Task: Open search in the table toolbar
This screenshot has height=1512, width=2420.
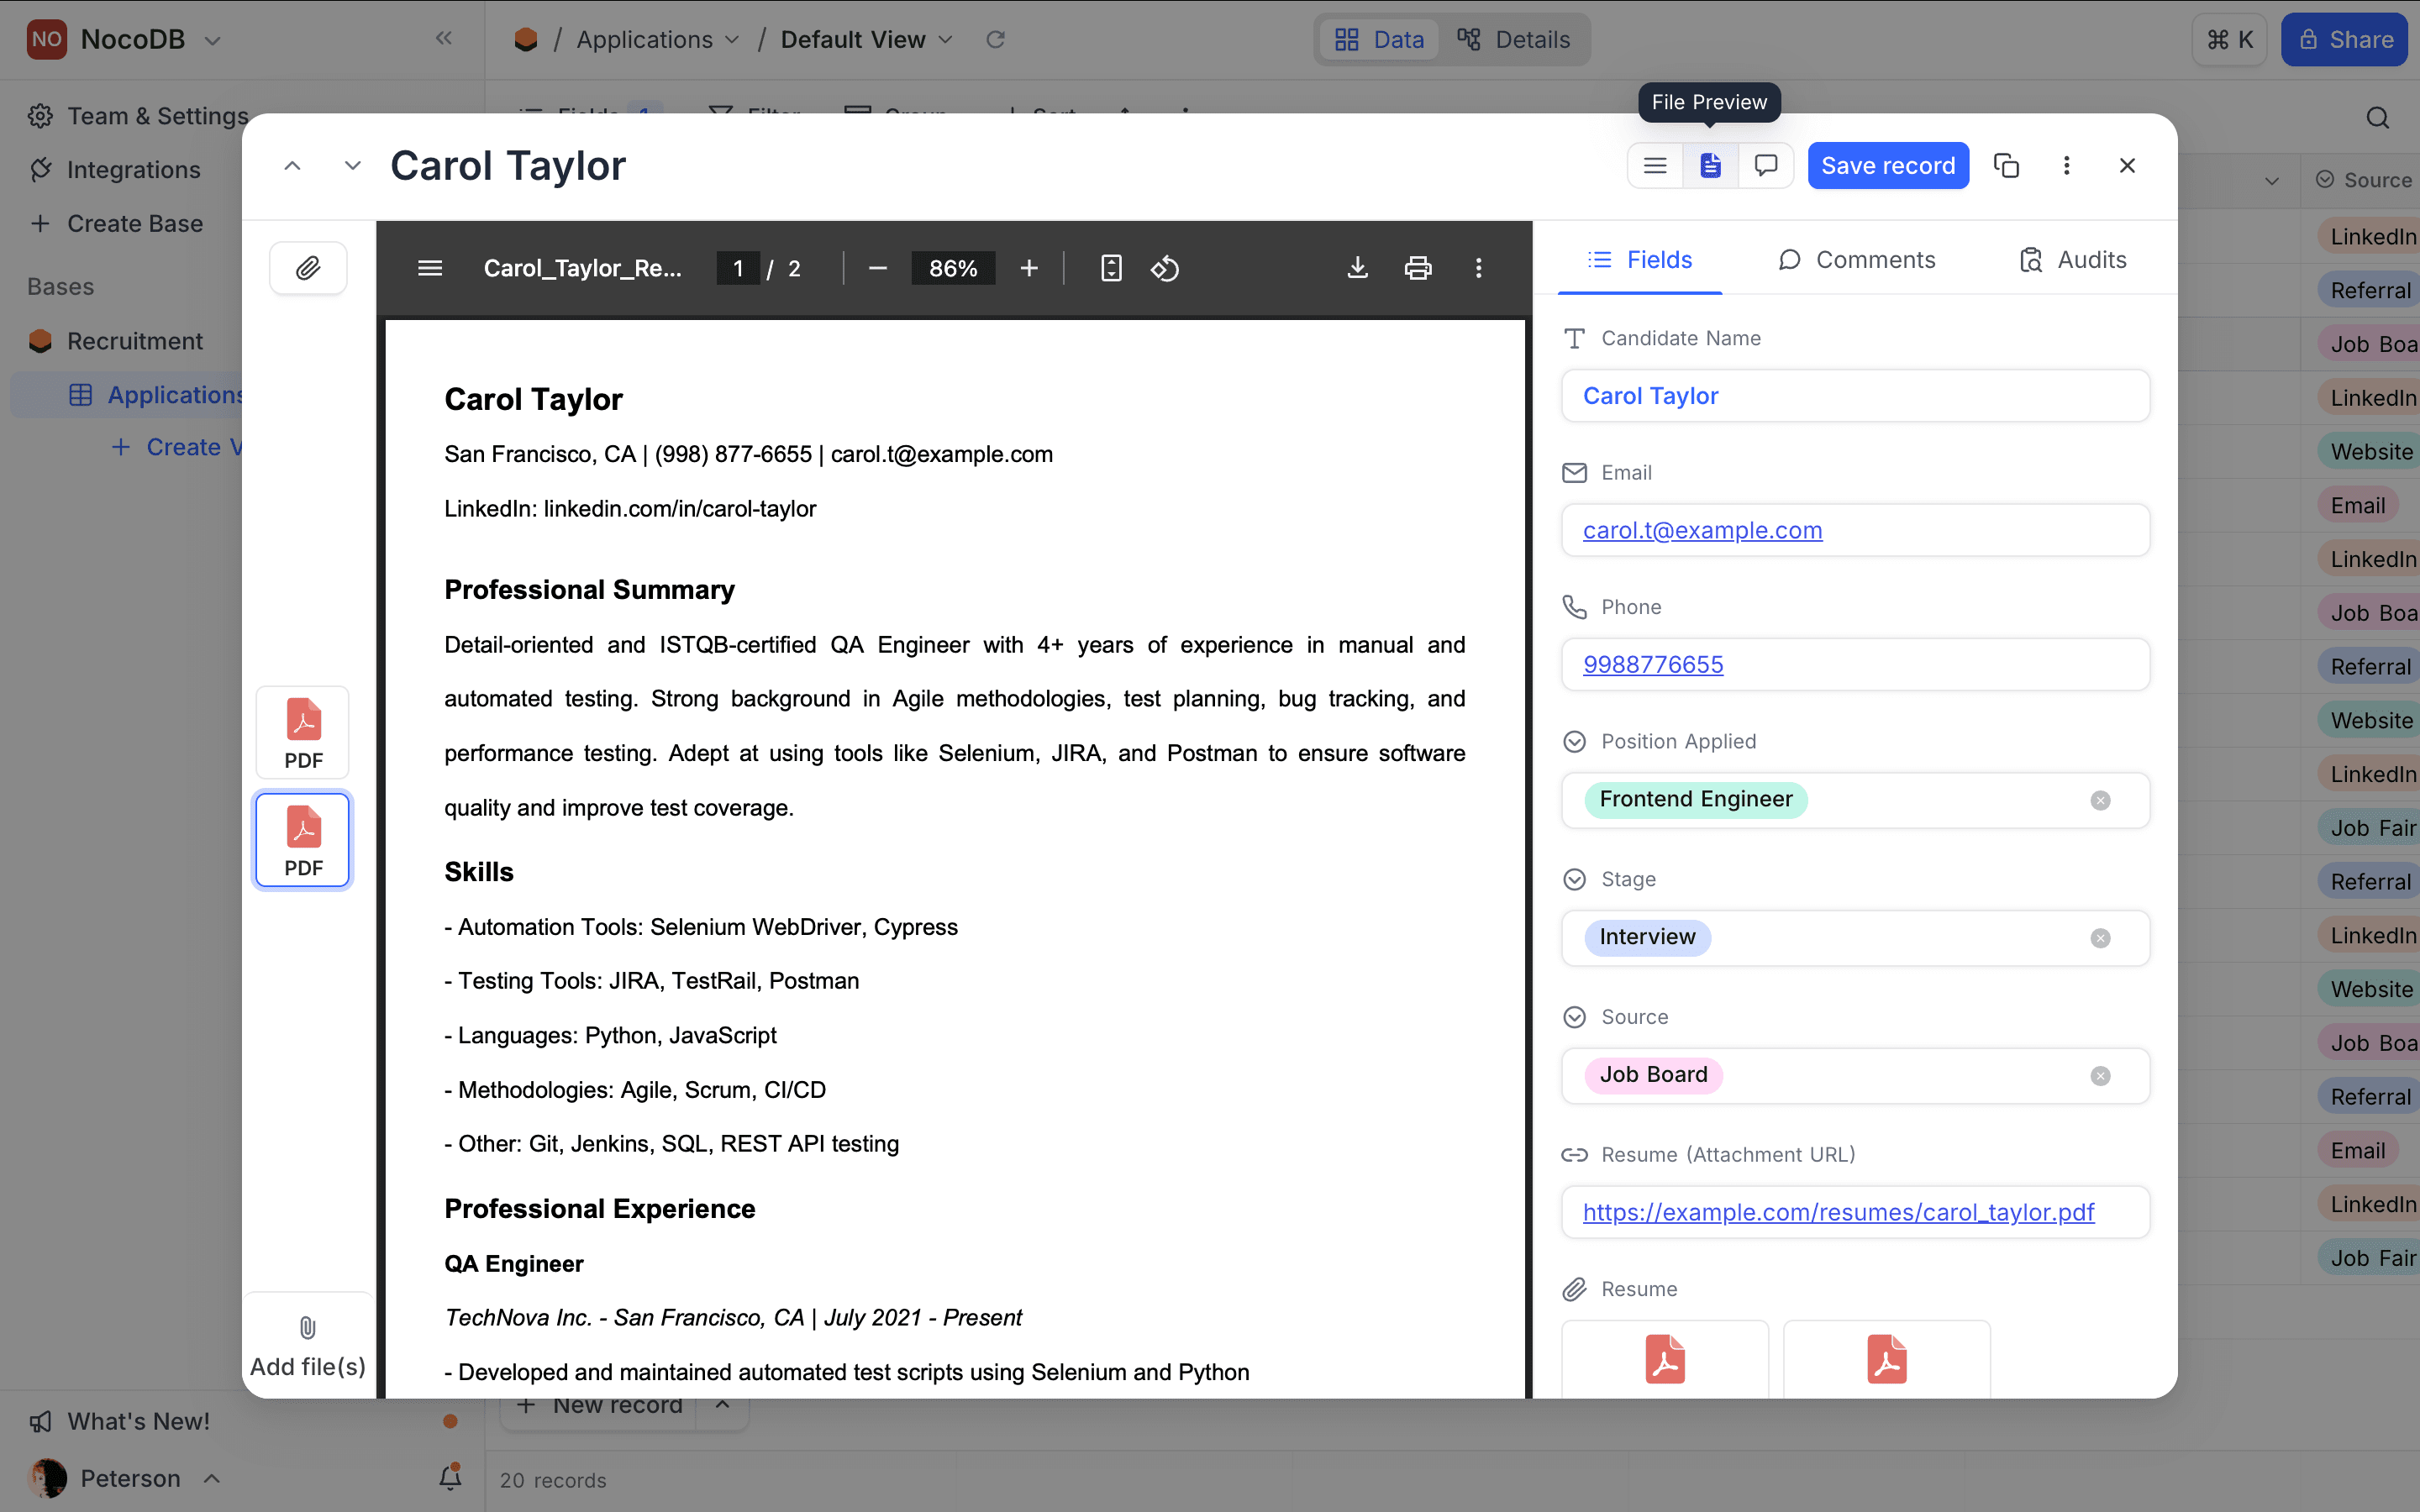Action: [x=2377, y=117]
